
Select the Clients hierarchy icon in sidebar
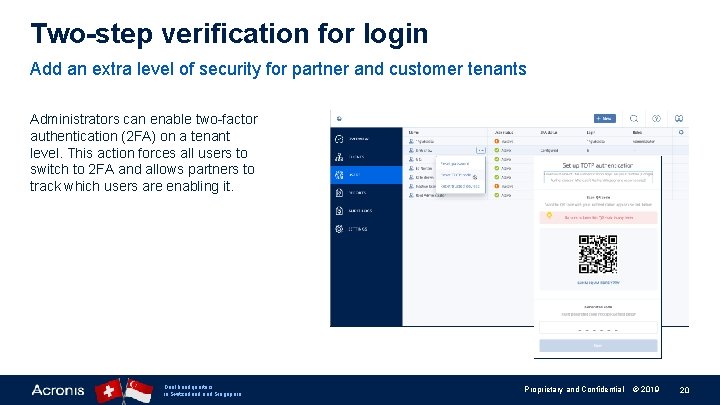click(339, 157)
